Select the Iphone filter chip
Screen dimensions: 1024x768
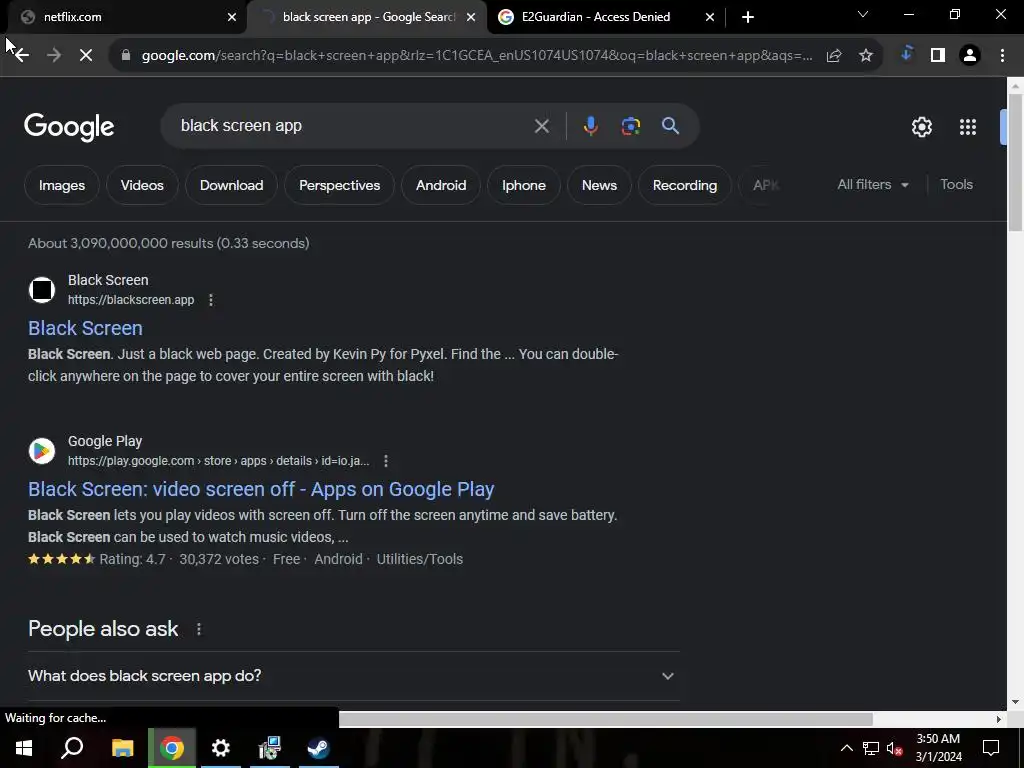(524, 185)
